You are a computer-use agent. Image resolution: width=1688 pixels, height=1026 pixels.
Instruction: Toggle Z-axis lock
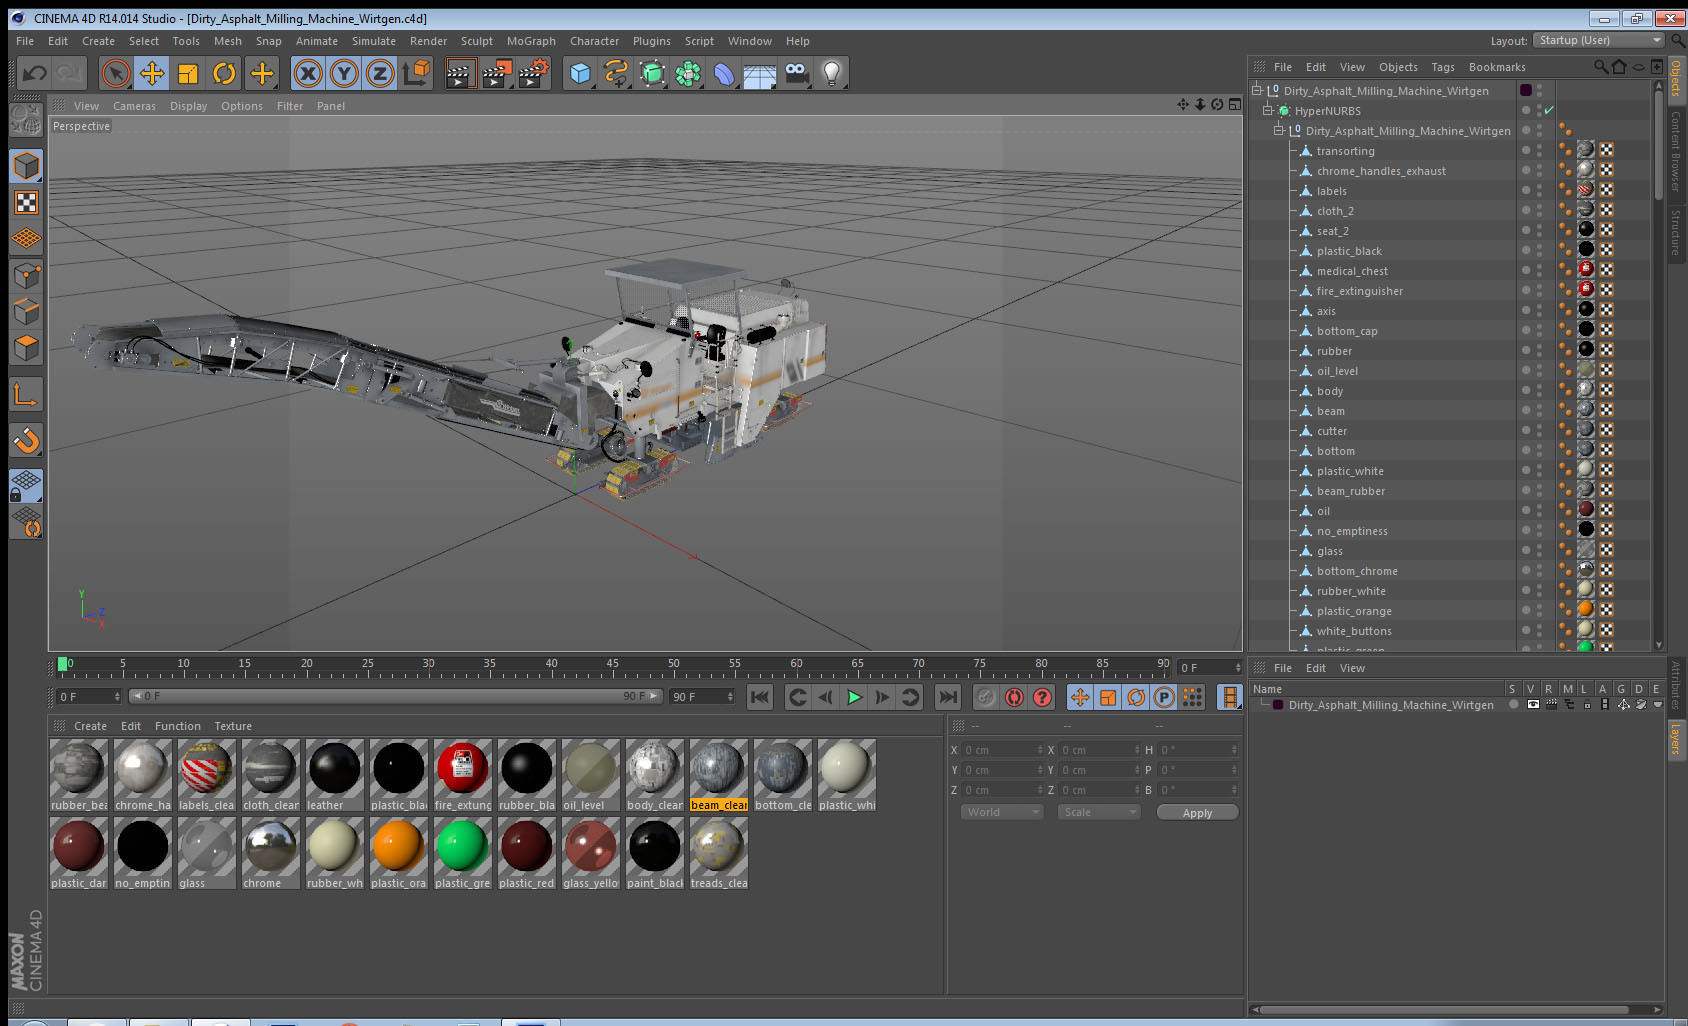click(380, 73)
